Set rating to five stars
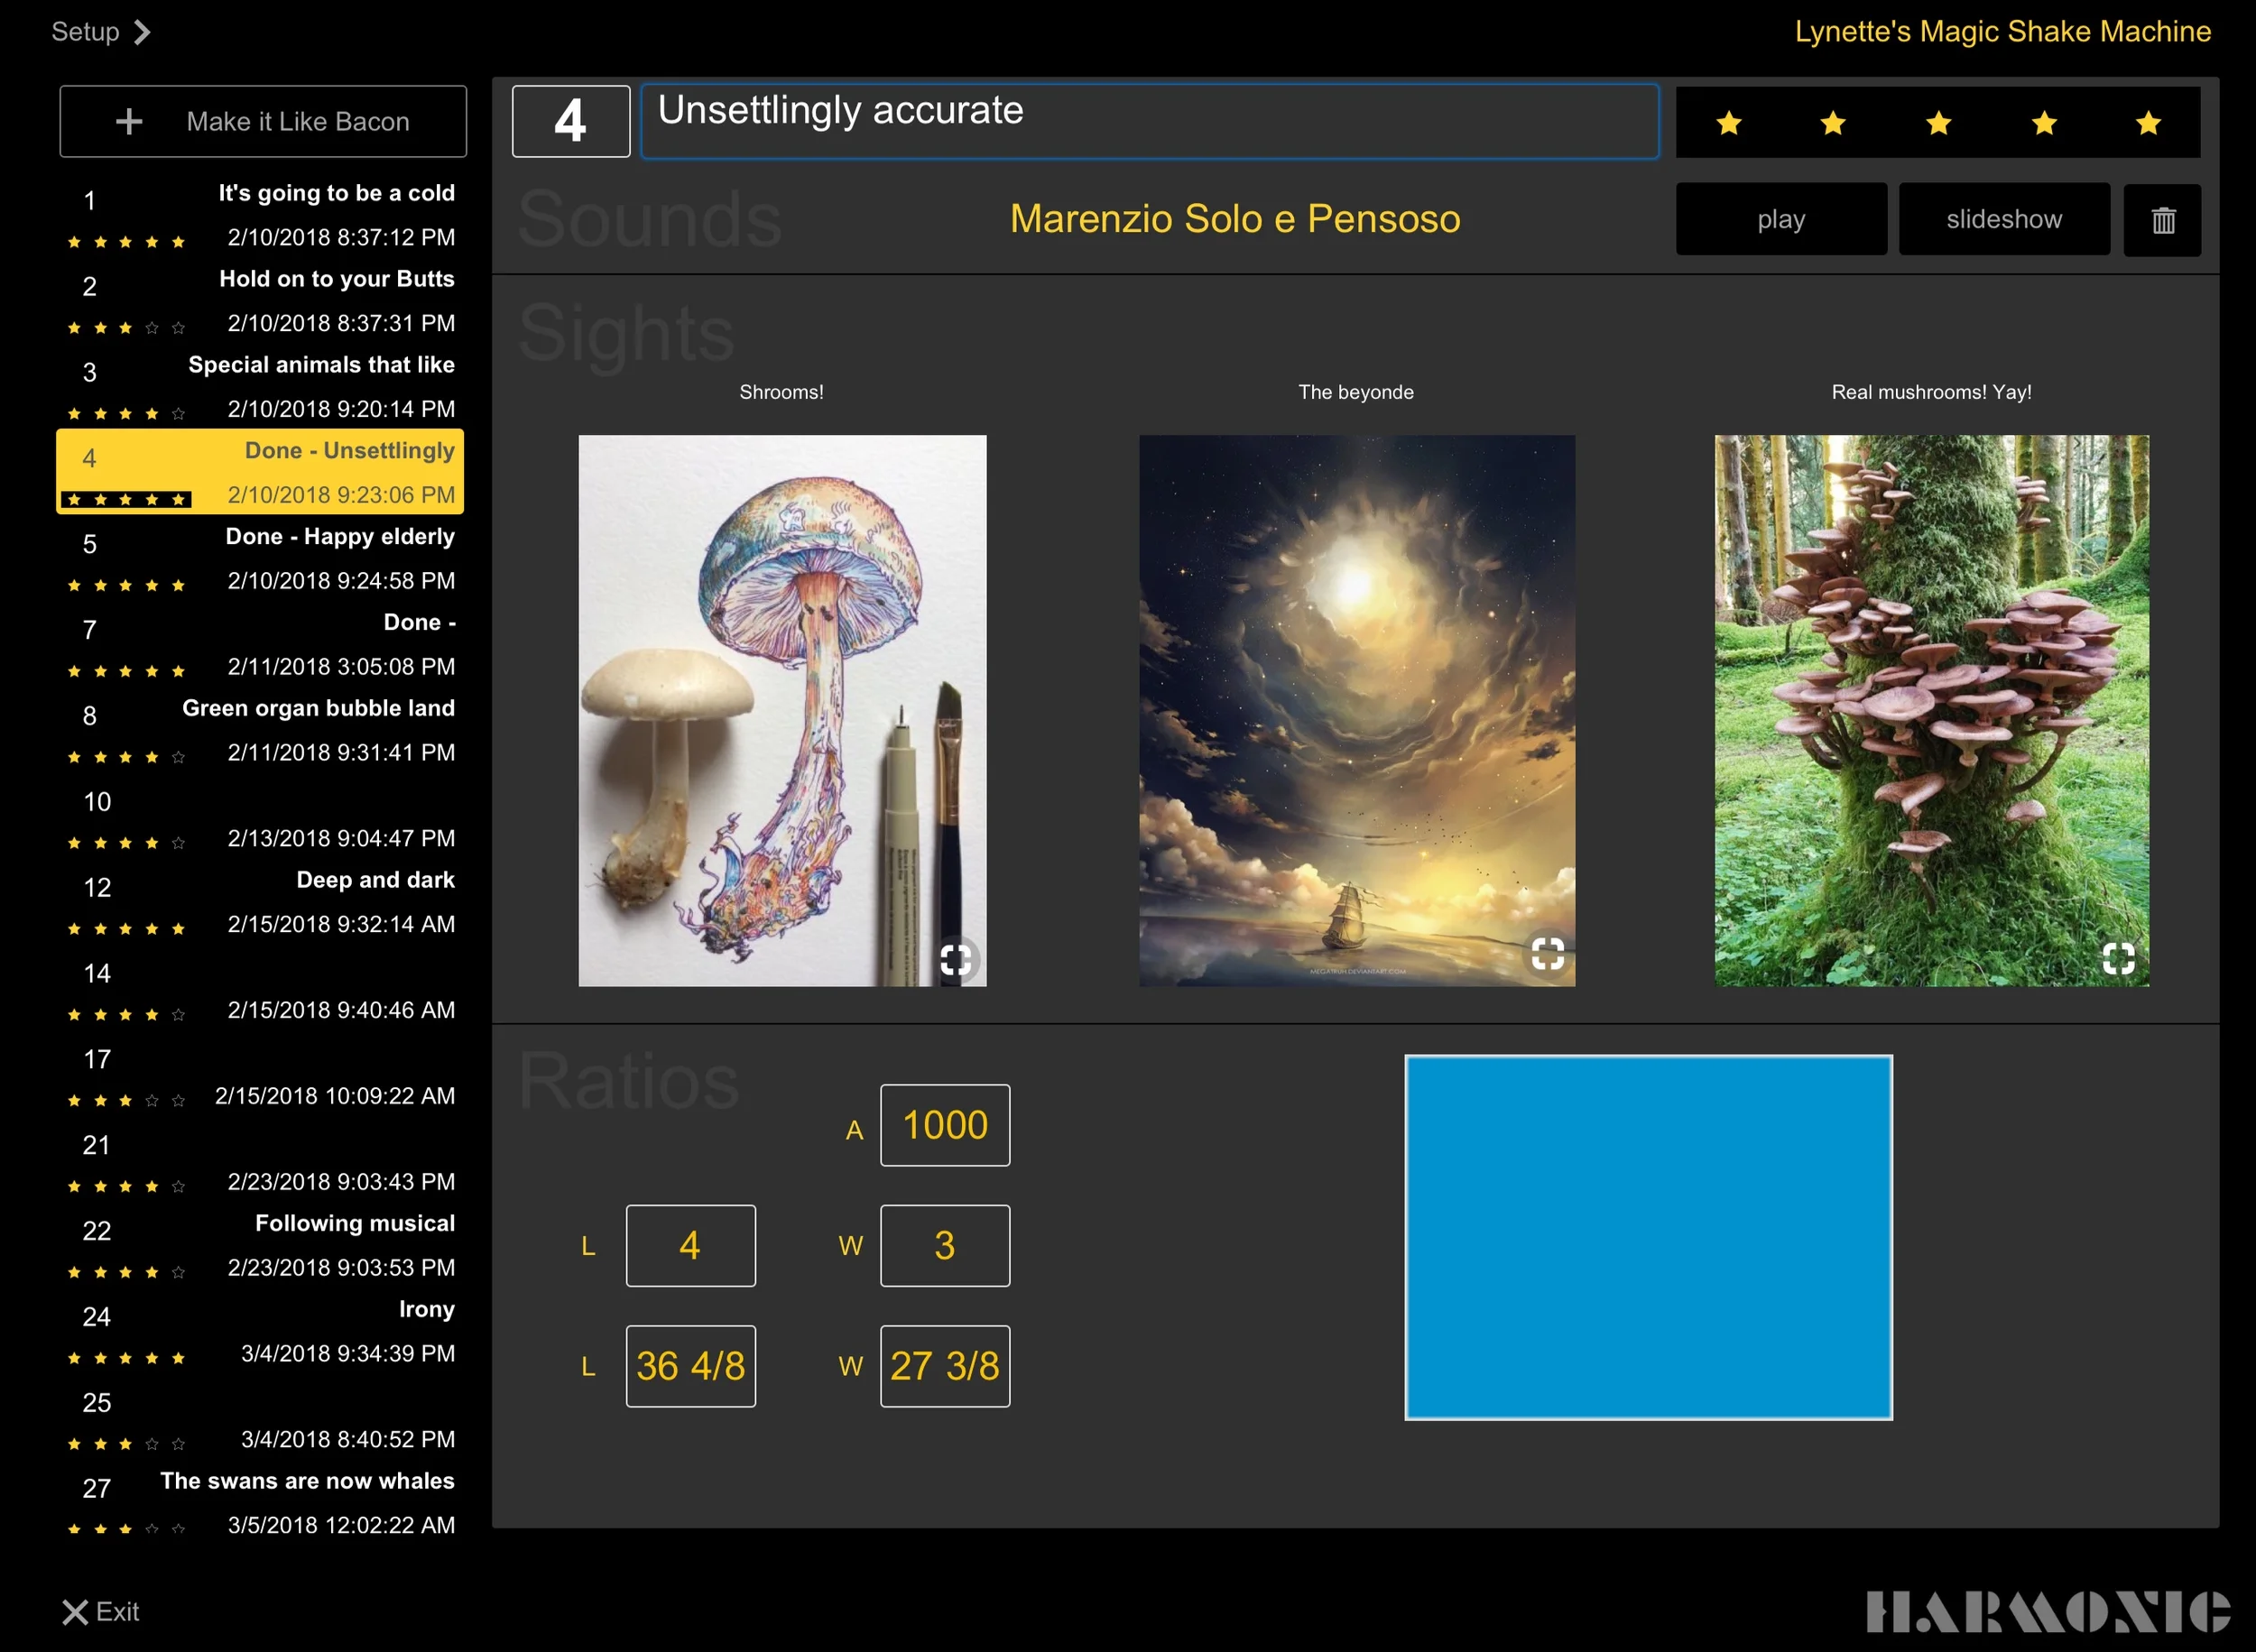Screen dimensions: 2256x1652 [2148, 123]
